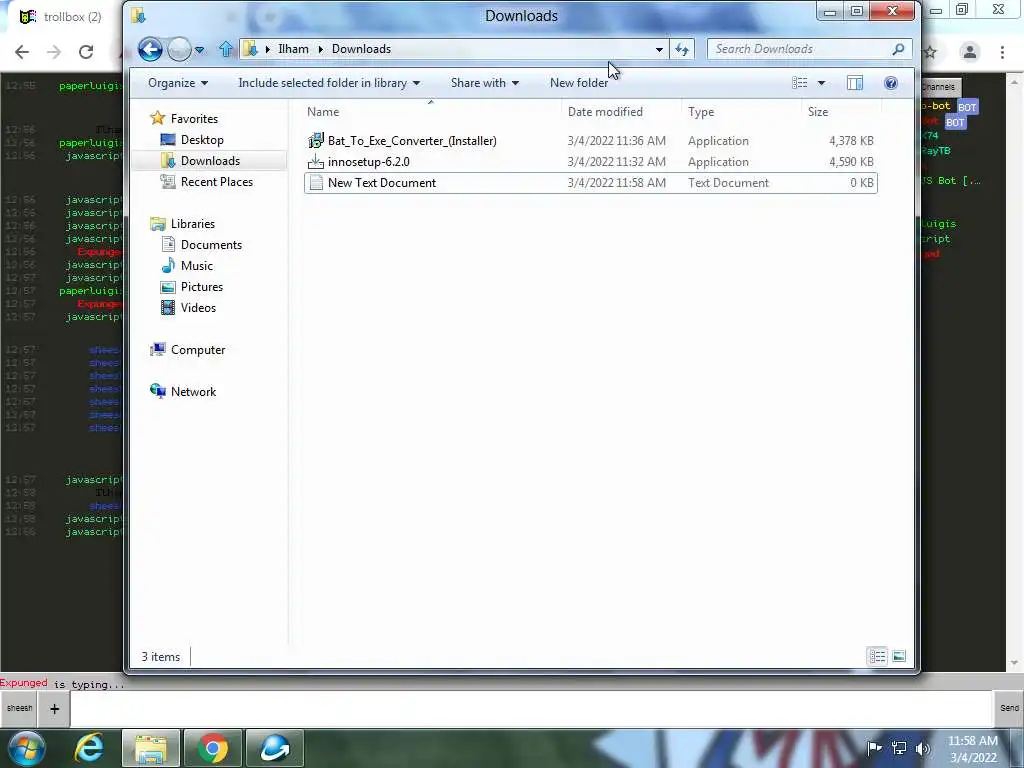Refresh the Downloads folder view
Screen dimensions: 1024x768
point(682,50)
